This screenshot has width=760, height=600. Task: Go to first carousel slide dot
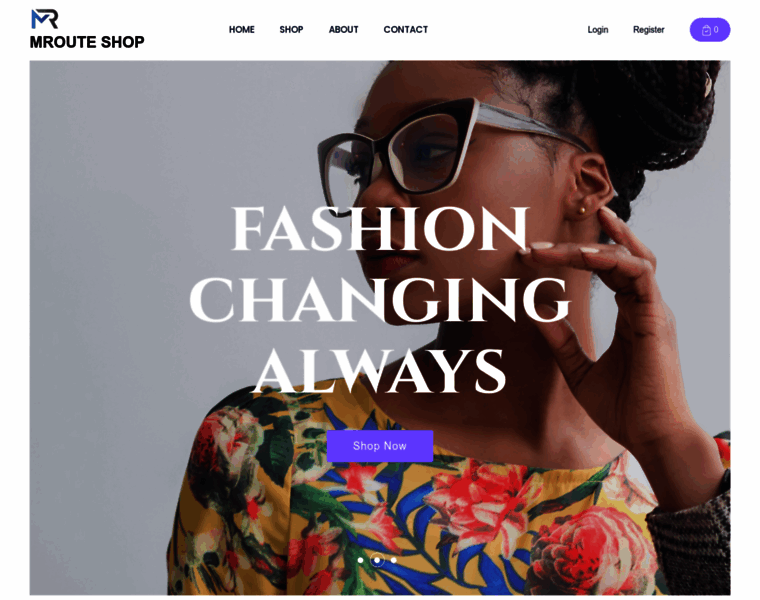click(x=360, y=560)
